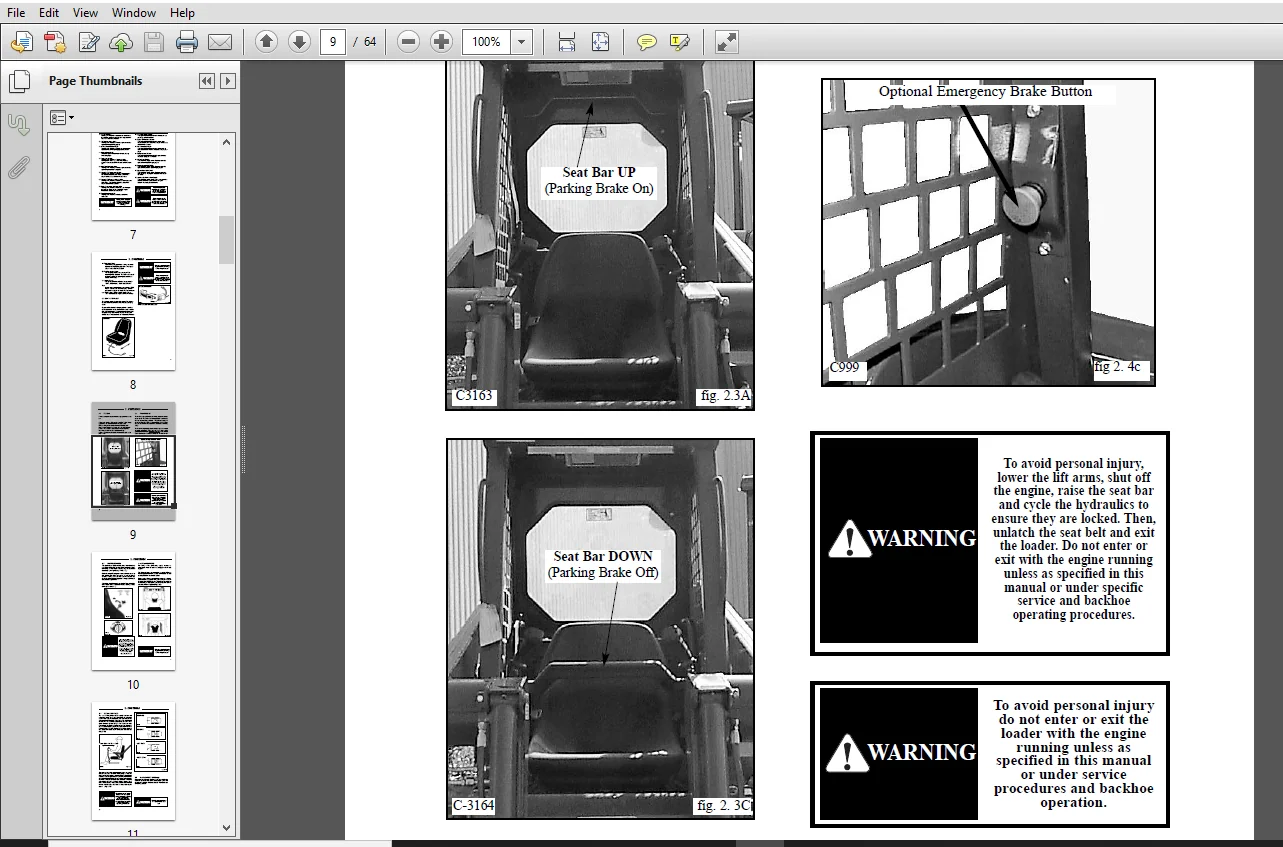
Task: Click the 'fig. 2.3A' figure label
Action: tap(725, 396)
